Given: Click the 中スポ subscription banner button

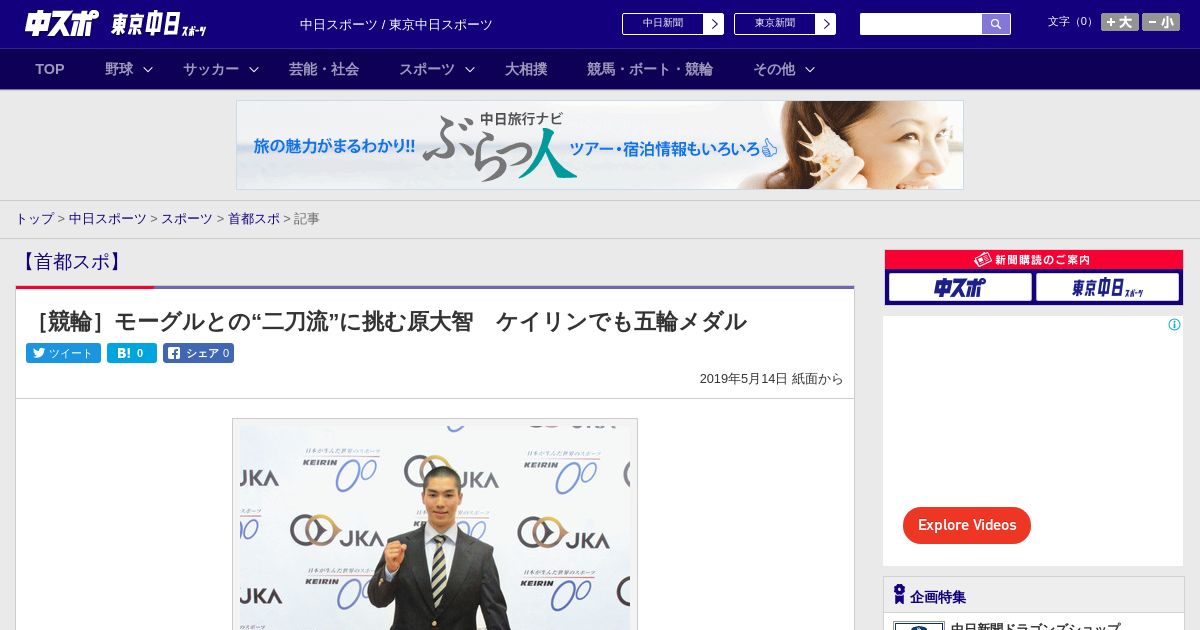Looking at the screenshot, I should pos(960,287).
